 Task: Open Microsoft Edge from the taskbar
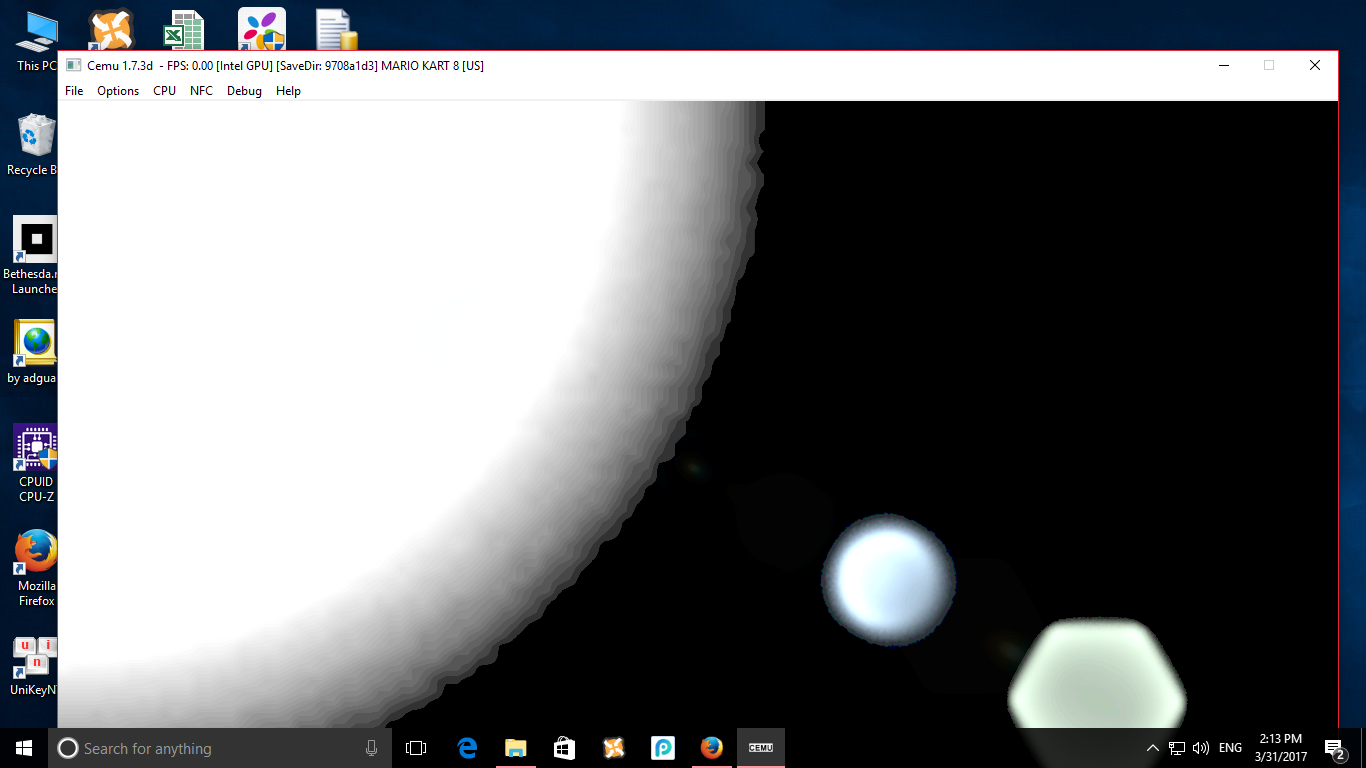click(467, 748)
